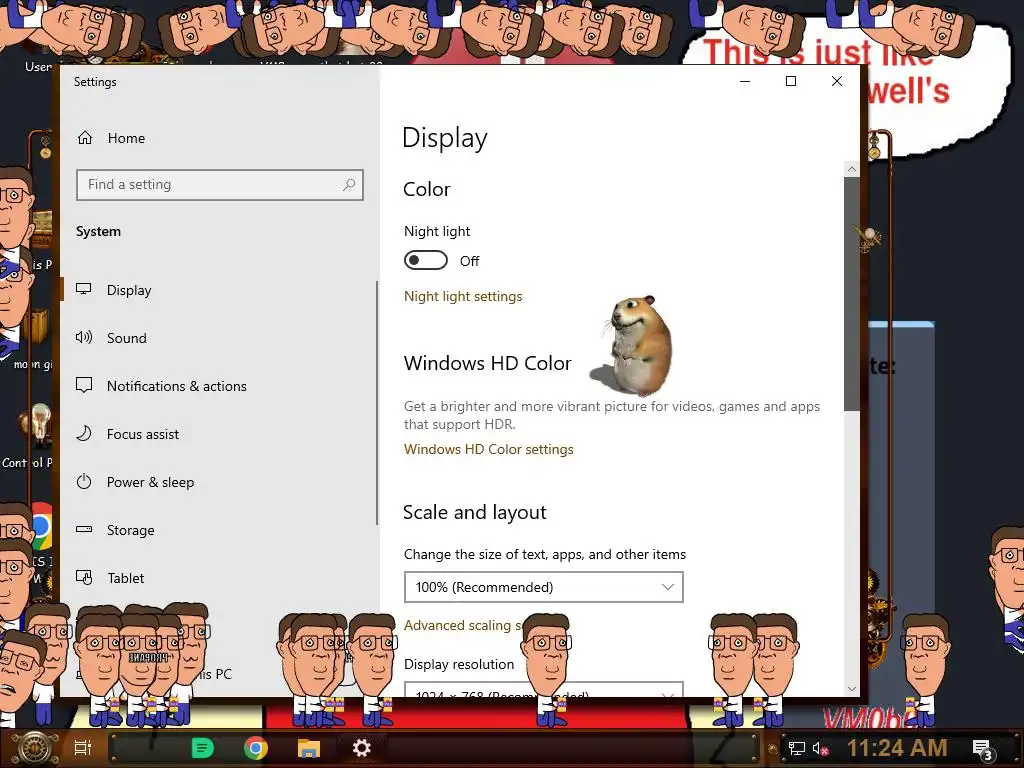Open Windows HD Color settings link
The height and width of the screenshot is (768, 1024).
(x=488, y=449)
